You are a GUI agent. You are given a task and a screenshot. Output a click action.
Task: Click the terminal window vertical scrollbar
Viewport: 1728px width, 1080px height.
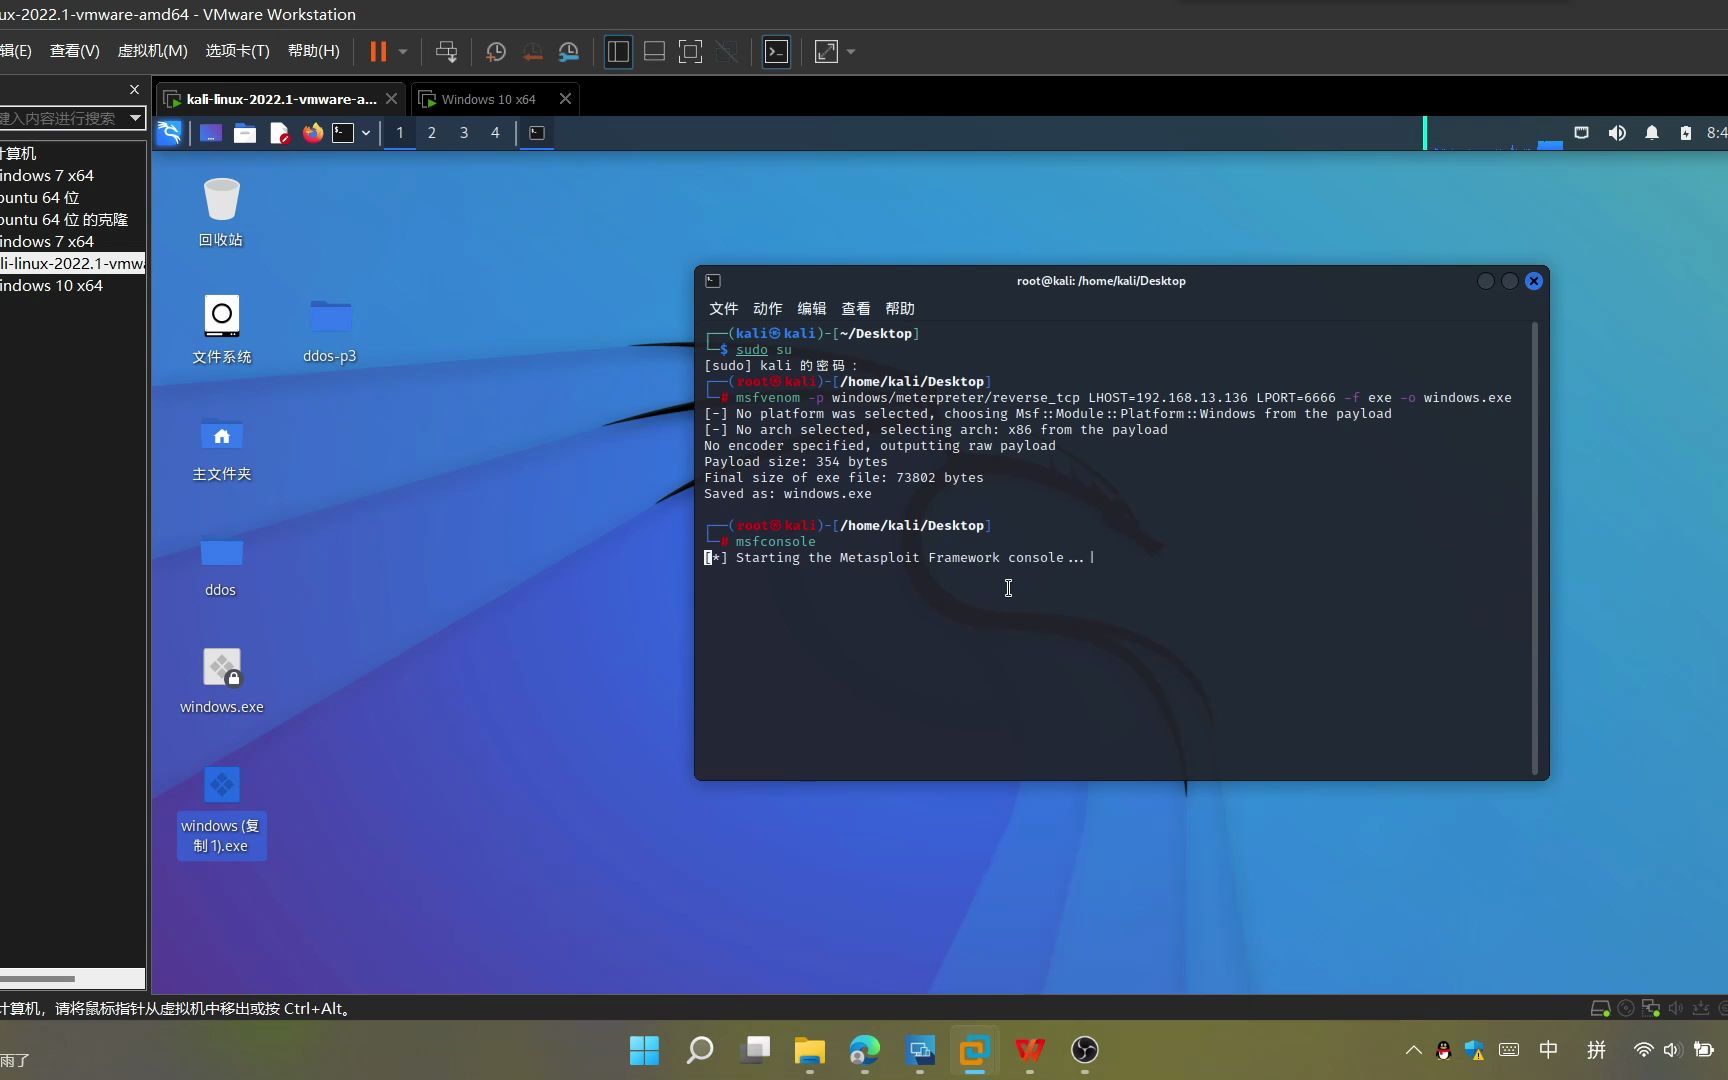click(1535, 548)
